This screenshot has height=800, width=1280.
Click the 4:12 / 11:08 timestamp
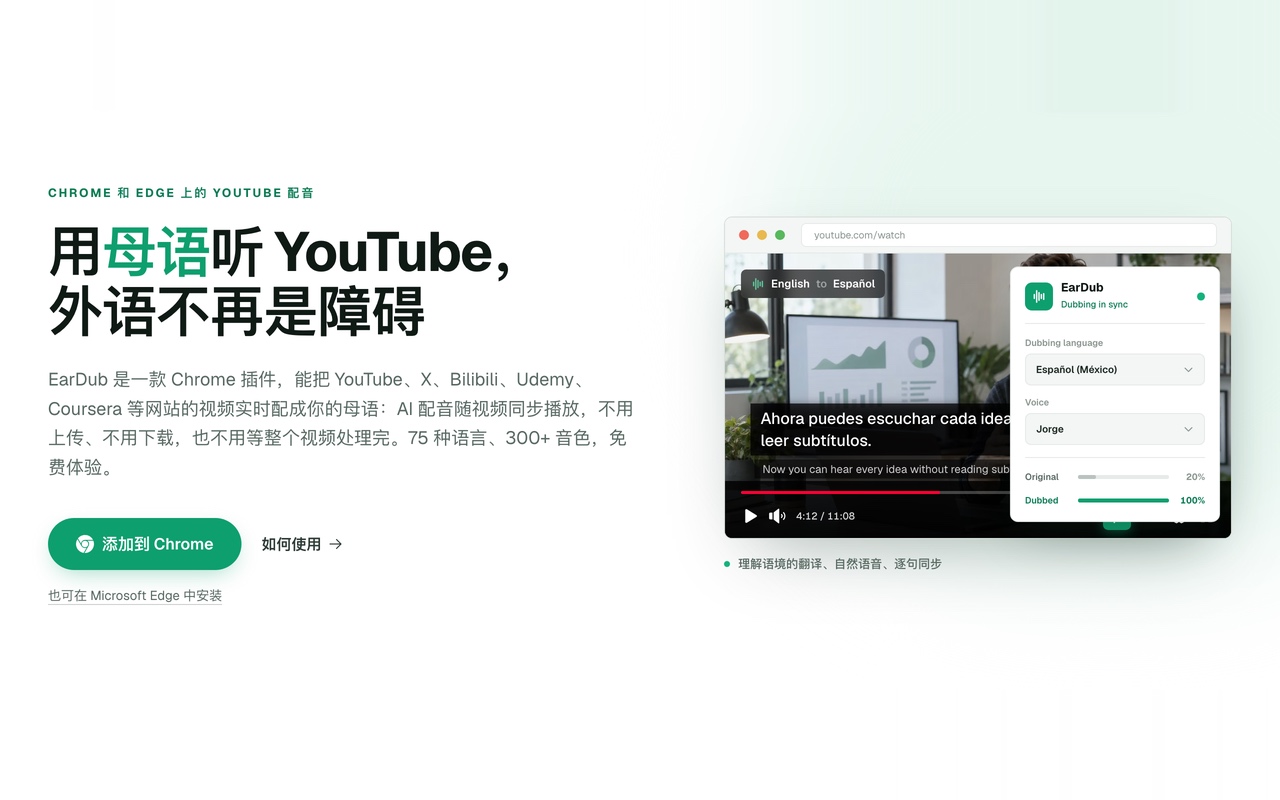(x=825, y=516)
